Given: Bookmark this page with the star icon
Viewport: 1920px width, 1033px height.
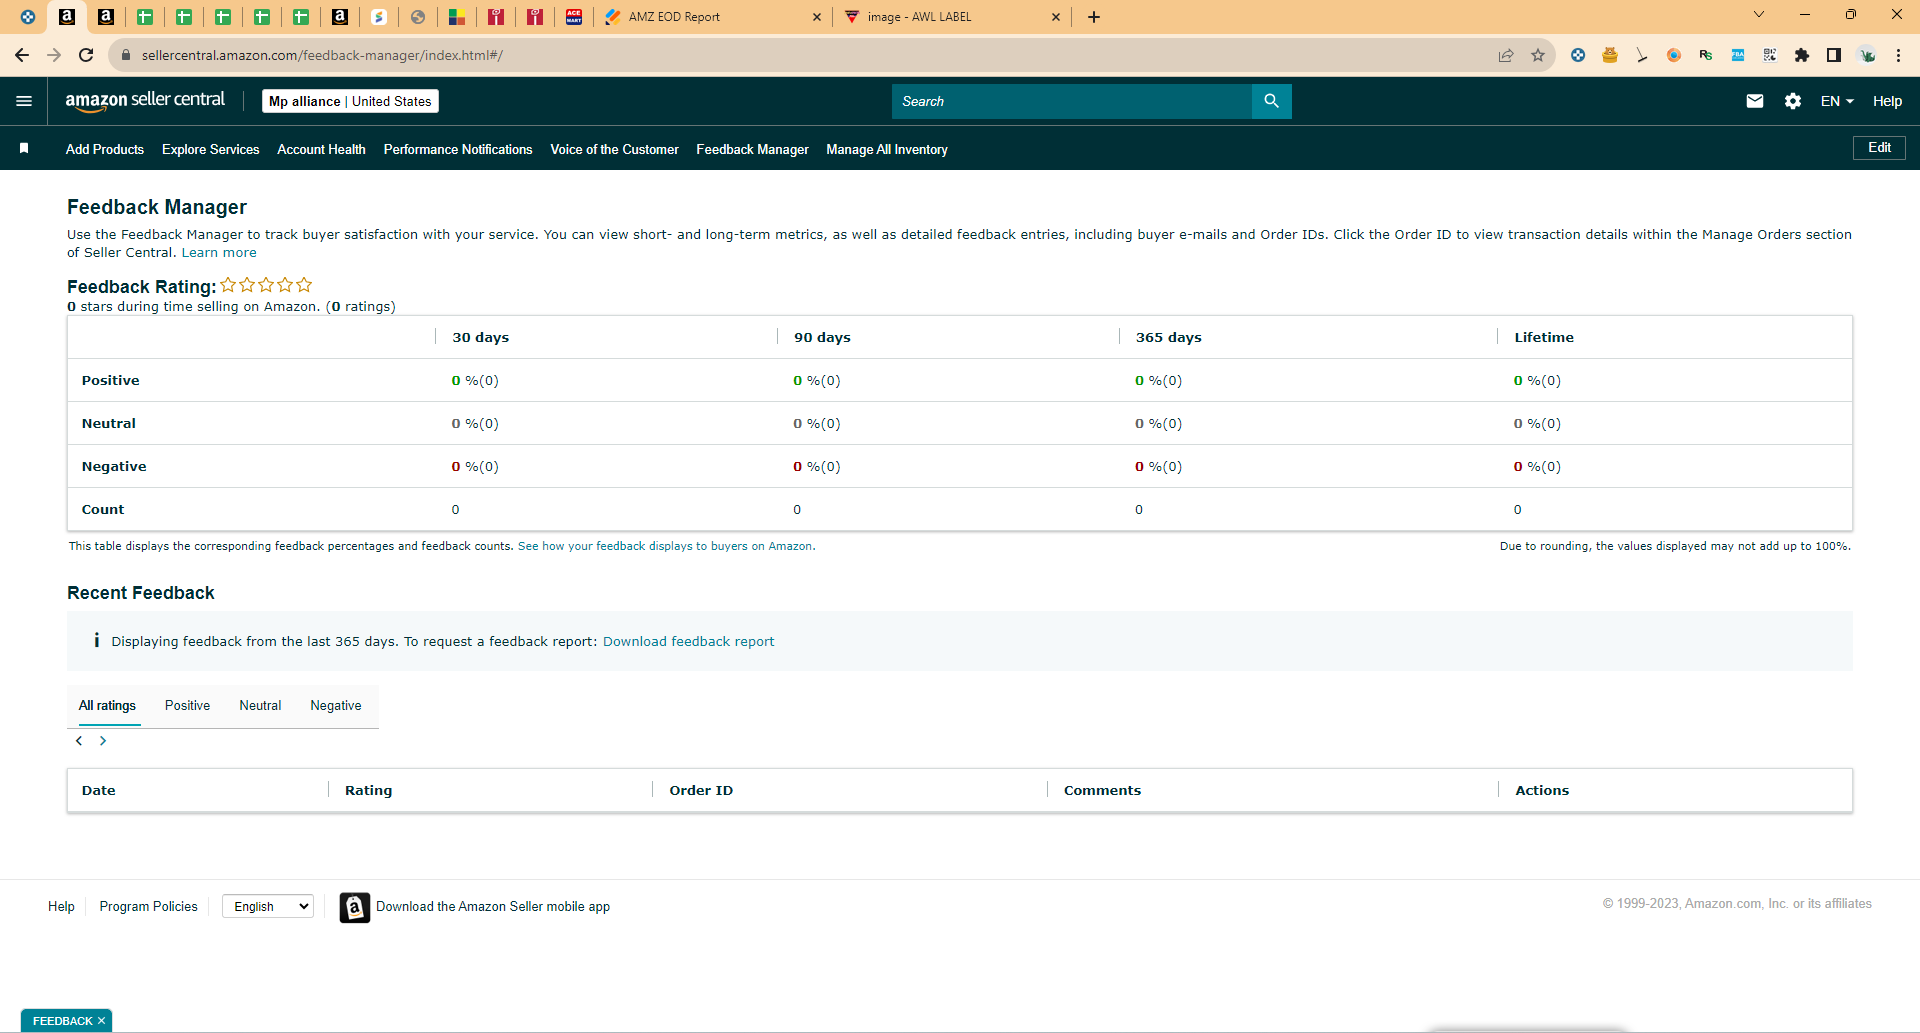Looking at the screenshot, I should click(x=1538, y=55).
